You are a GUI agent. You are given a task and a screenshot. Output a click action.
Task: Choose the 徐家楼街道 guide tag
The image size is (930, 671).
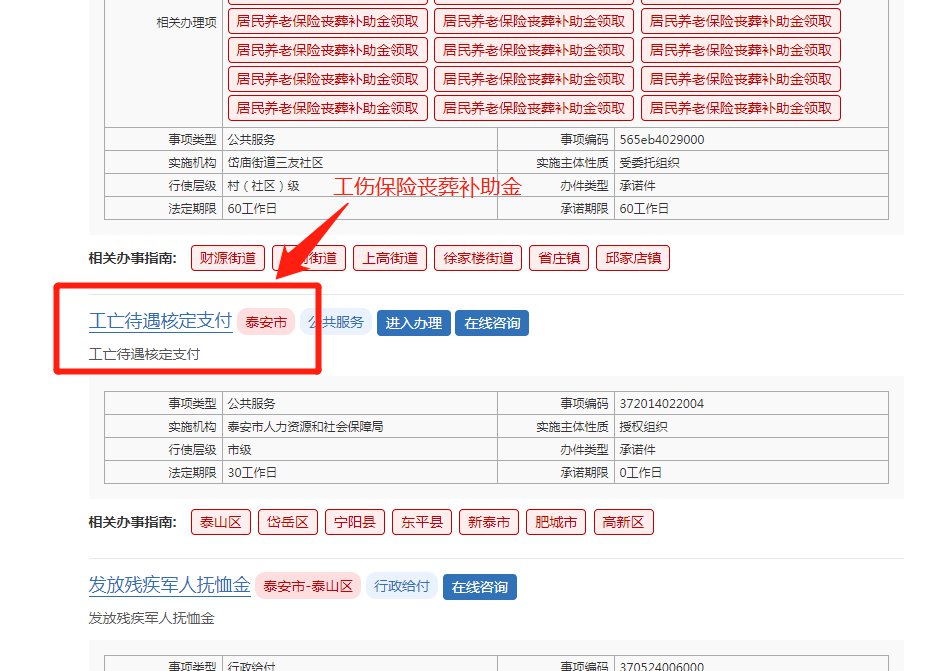478,258
